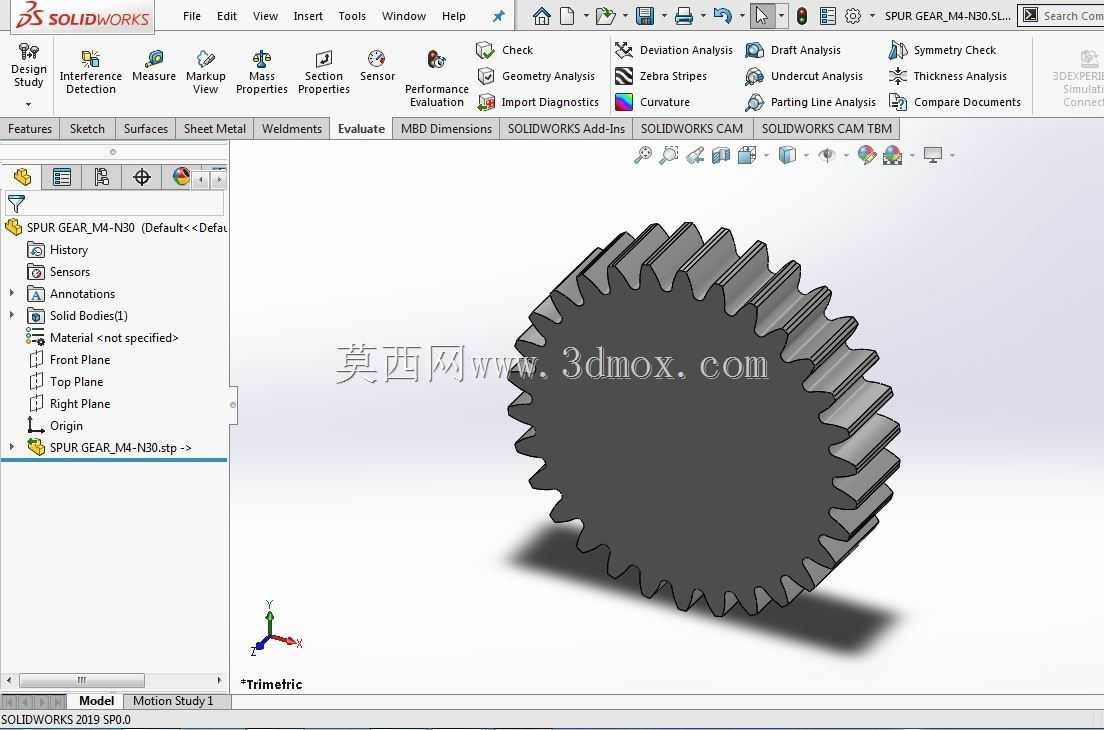Create a New document
Screen dimensions: 1104x730
click(x=567, y=15)
